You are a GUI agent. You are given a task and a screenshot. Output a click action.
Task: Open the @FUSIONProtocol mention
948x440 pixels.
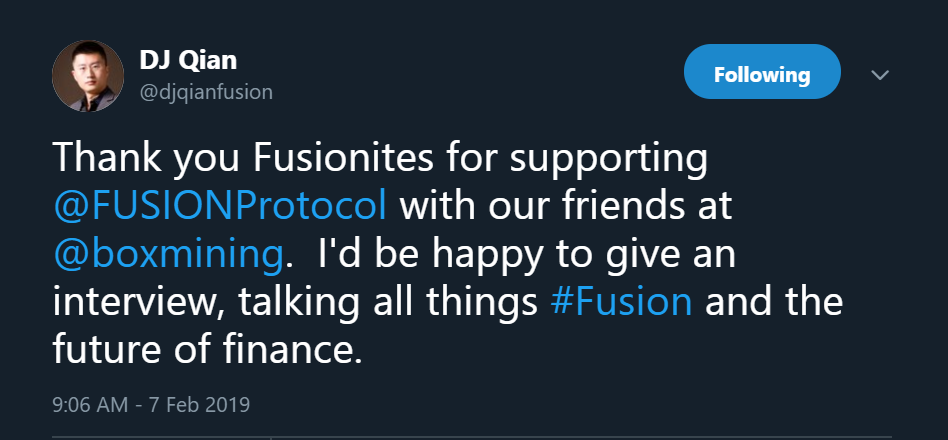pos(219,206)
